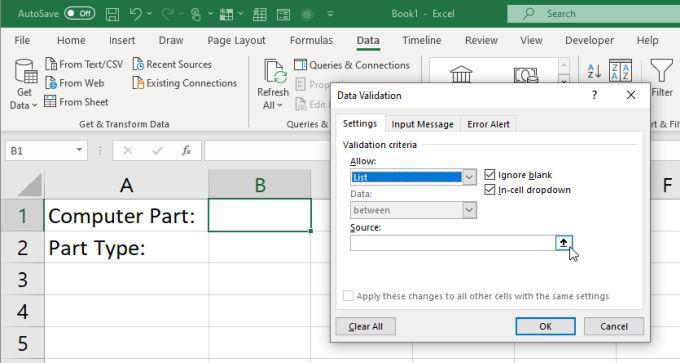Open the Formulas tab
Screen dimensions: 680x363
[311, 40]
